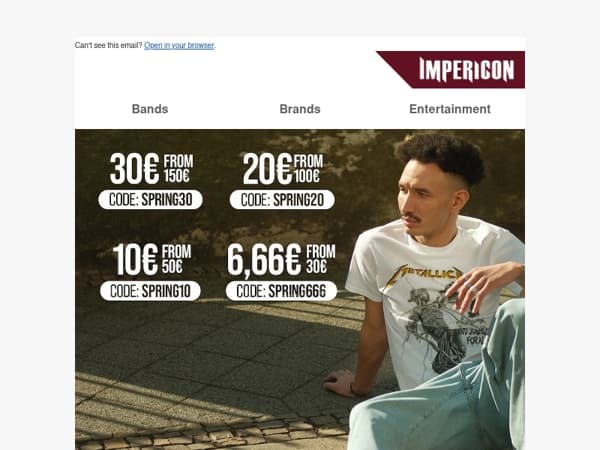Viewport: 600px width, 450px height.
Task: Click the CODE: SPRING20 pill
Action: tap(282, 199)
